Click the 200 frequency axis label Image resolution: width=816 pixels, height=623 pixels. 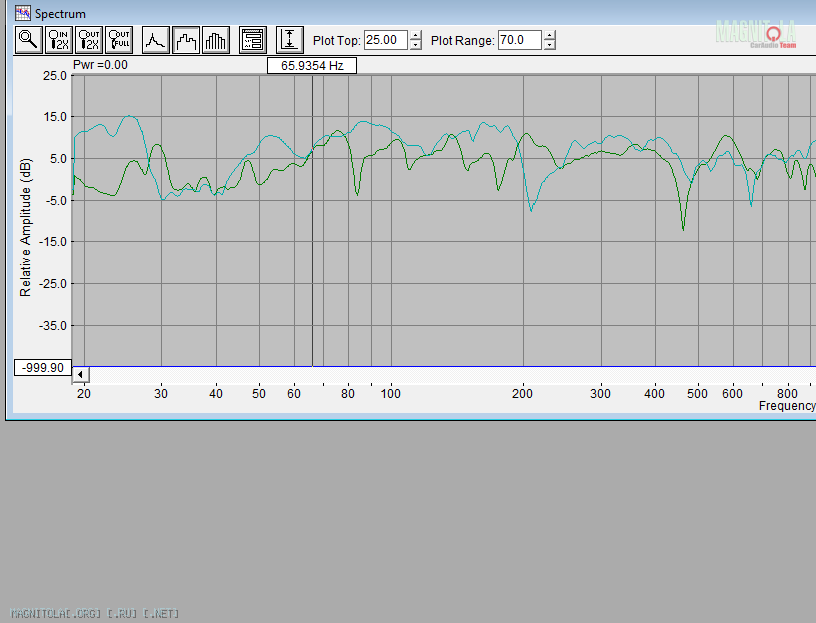(x=522, y=394)
